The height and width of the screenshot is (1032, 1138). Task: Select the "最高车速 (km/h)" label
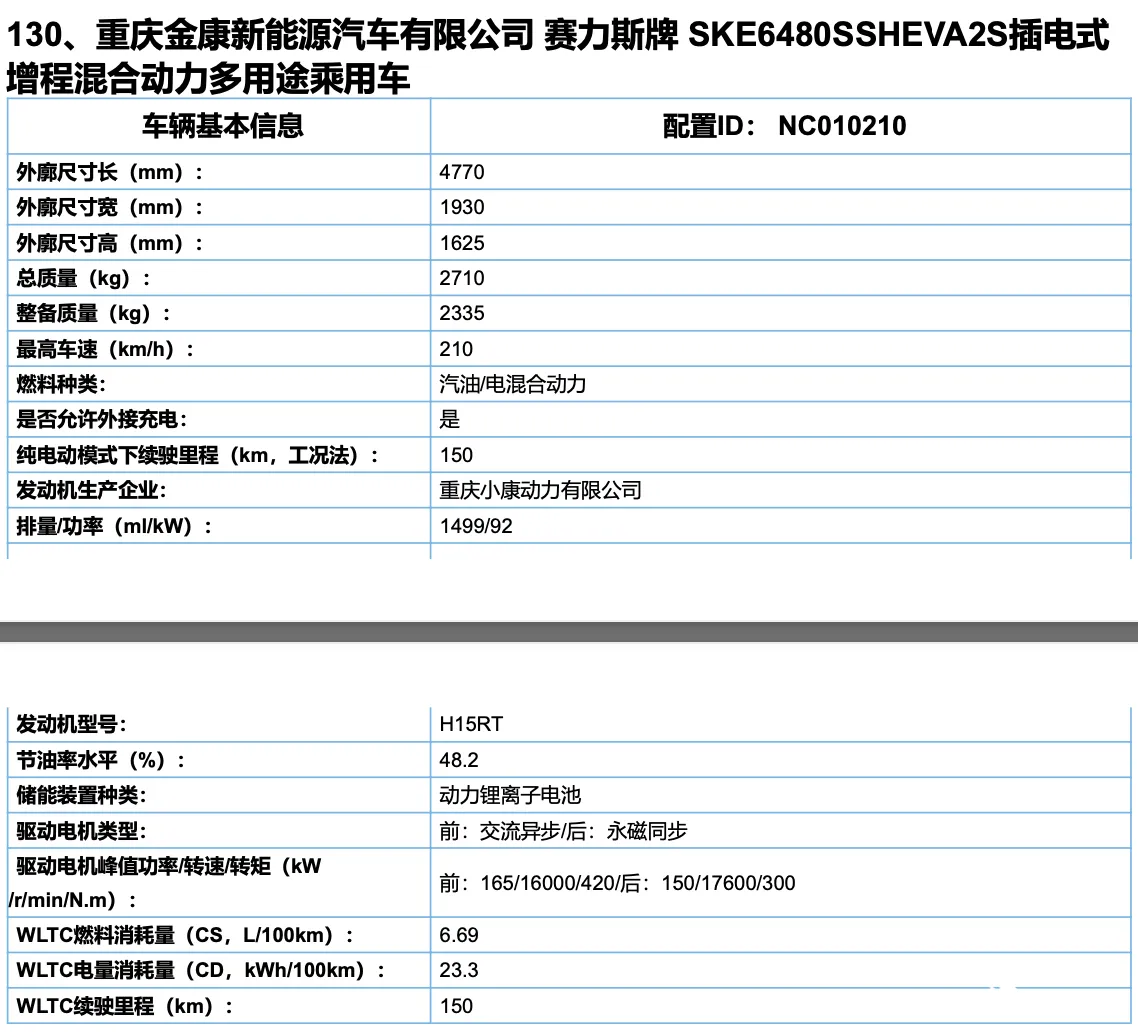click(x=105, y=349)
